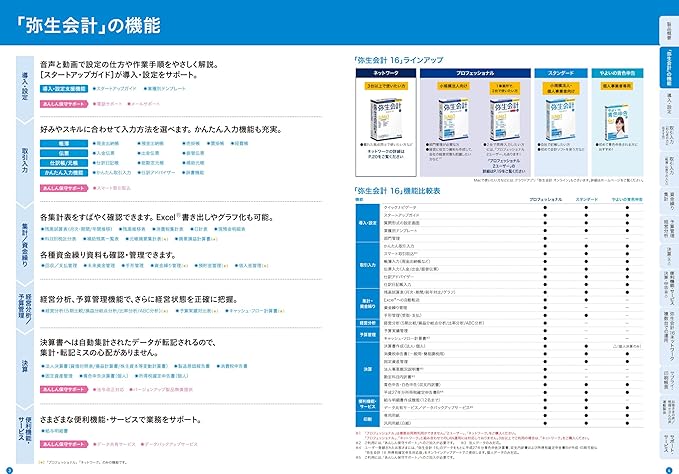The image size is (679, 474).
Task: Click 業種別テンプレート in the 導入・設定 section
Action: tap(165, 88)
